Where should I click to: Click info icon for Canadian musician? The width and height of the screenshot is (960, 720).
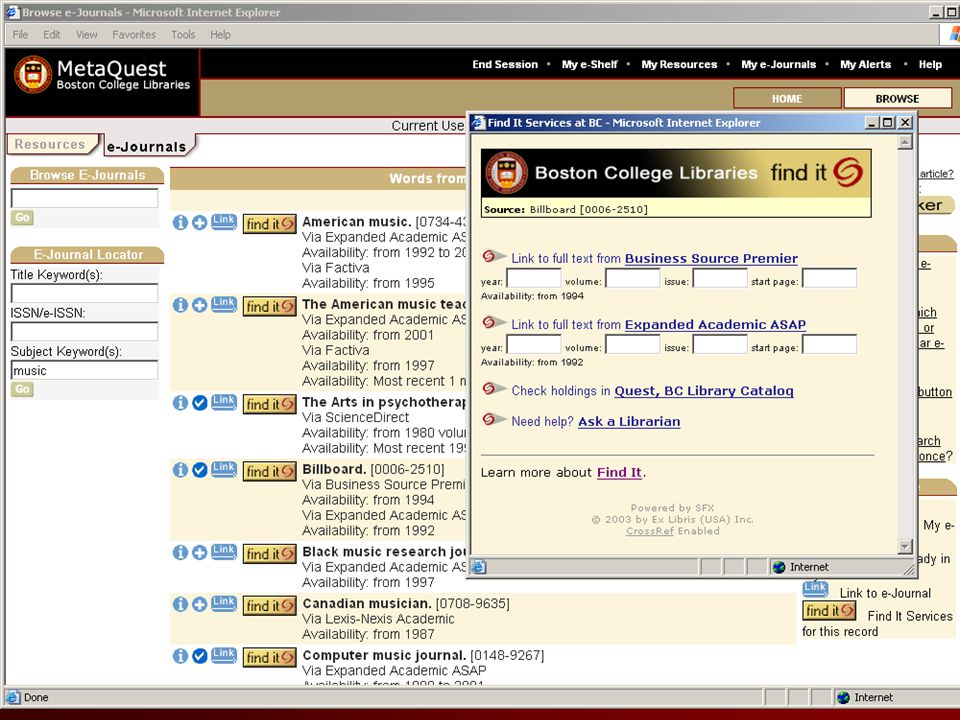click(180, 604)
